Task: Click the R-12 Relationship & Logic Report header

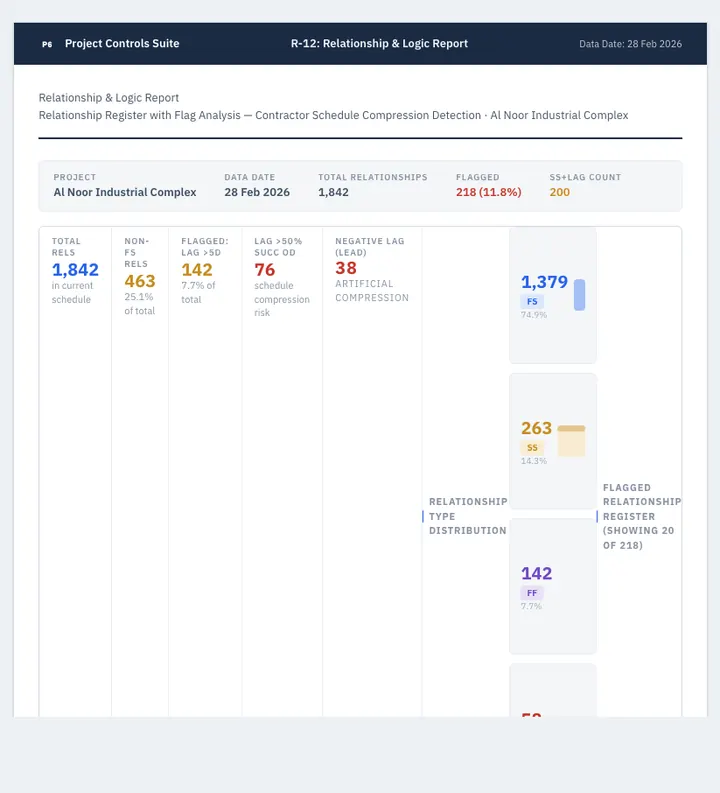Action: (379, 43)
